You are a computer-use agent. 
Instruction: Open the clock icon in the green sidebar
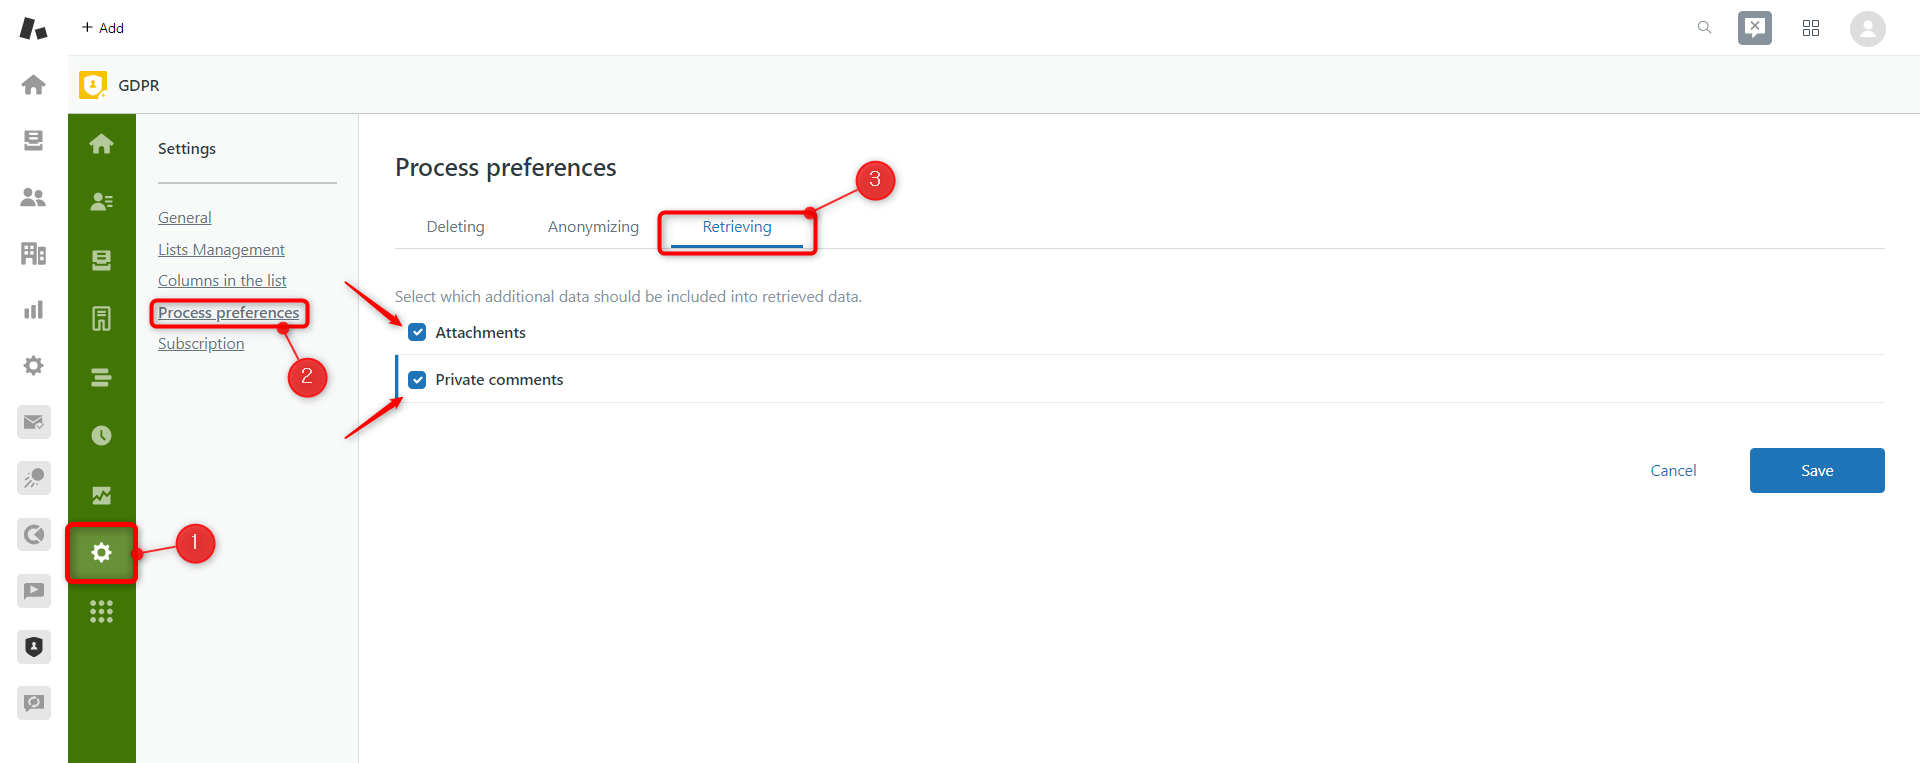(101, 435)
